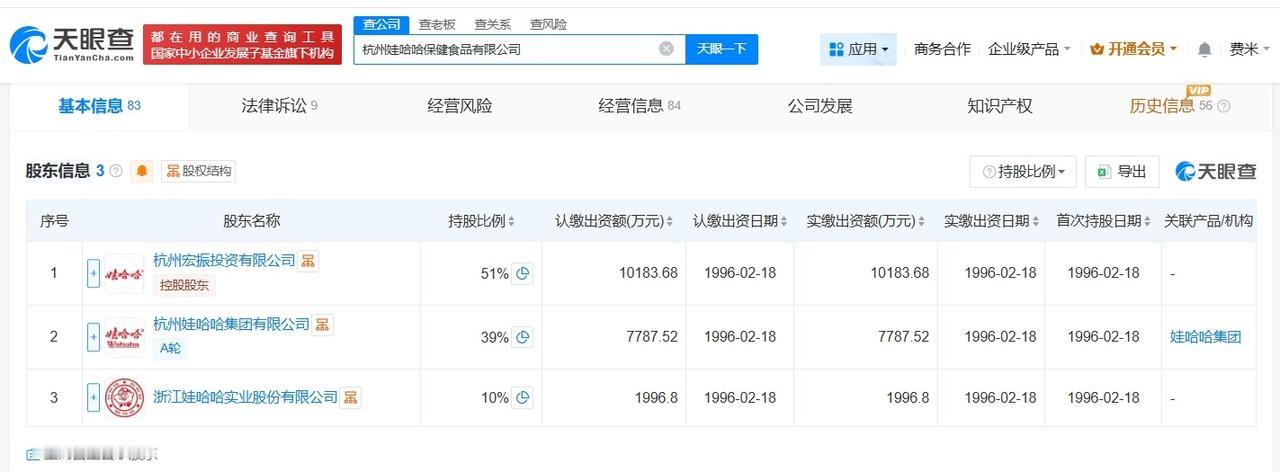Click help icon next to 历史信息 56

1223,106
